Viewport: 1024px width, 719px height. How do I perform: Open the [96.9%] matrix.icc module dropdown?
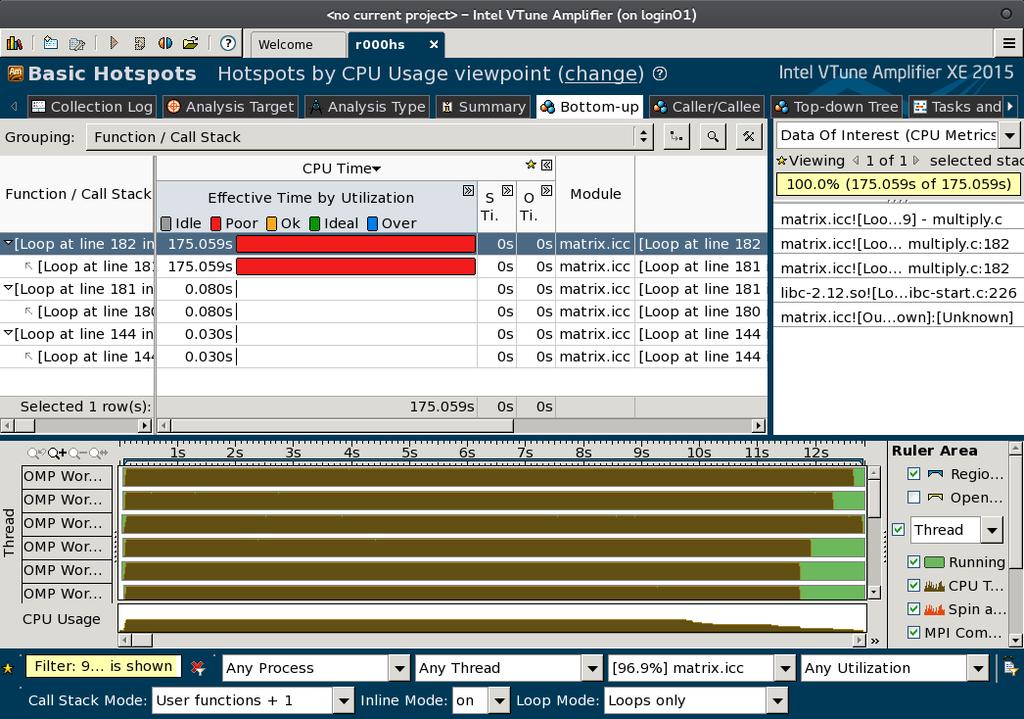[x=784, y=668]
